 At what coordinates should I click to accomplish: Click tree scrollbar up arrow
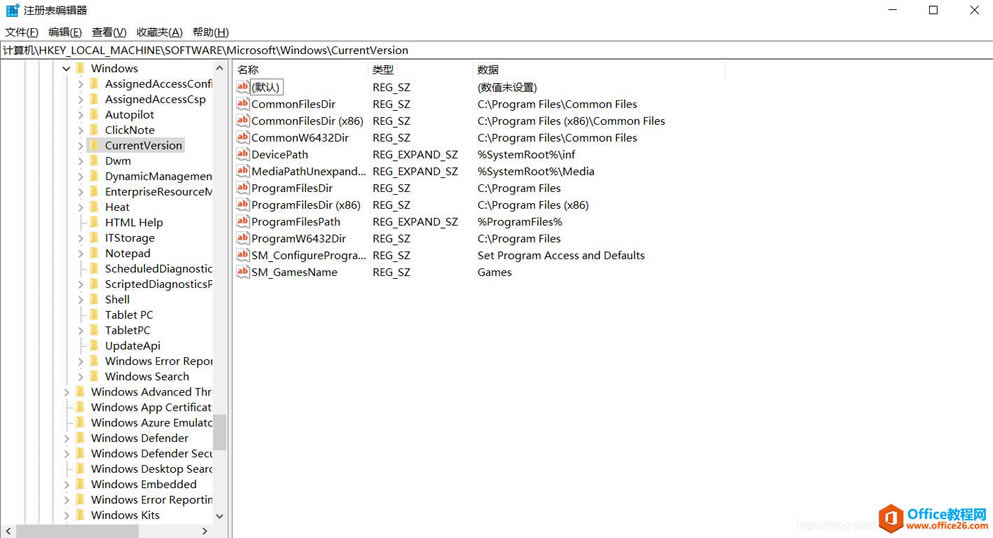point(219,68)
